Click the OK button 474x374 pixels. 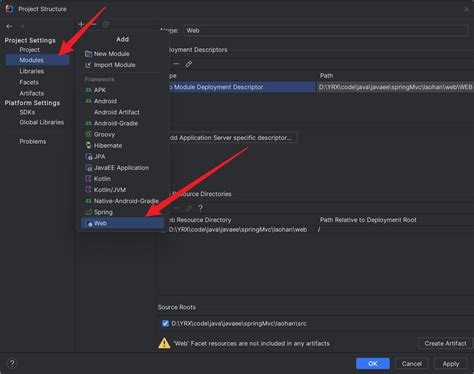click(373, 363)
